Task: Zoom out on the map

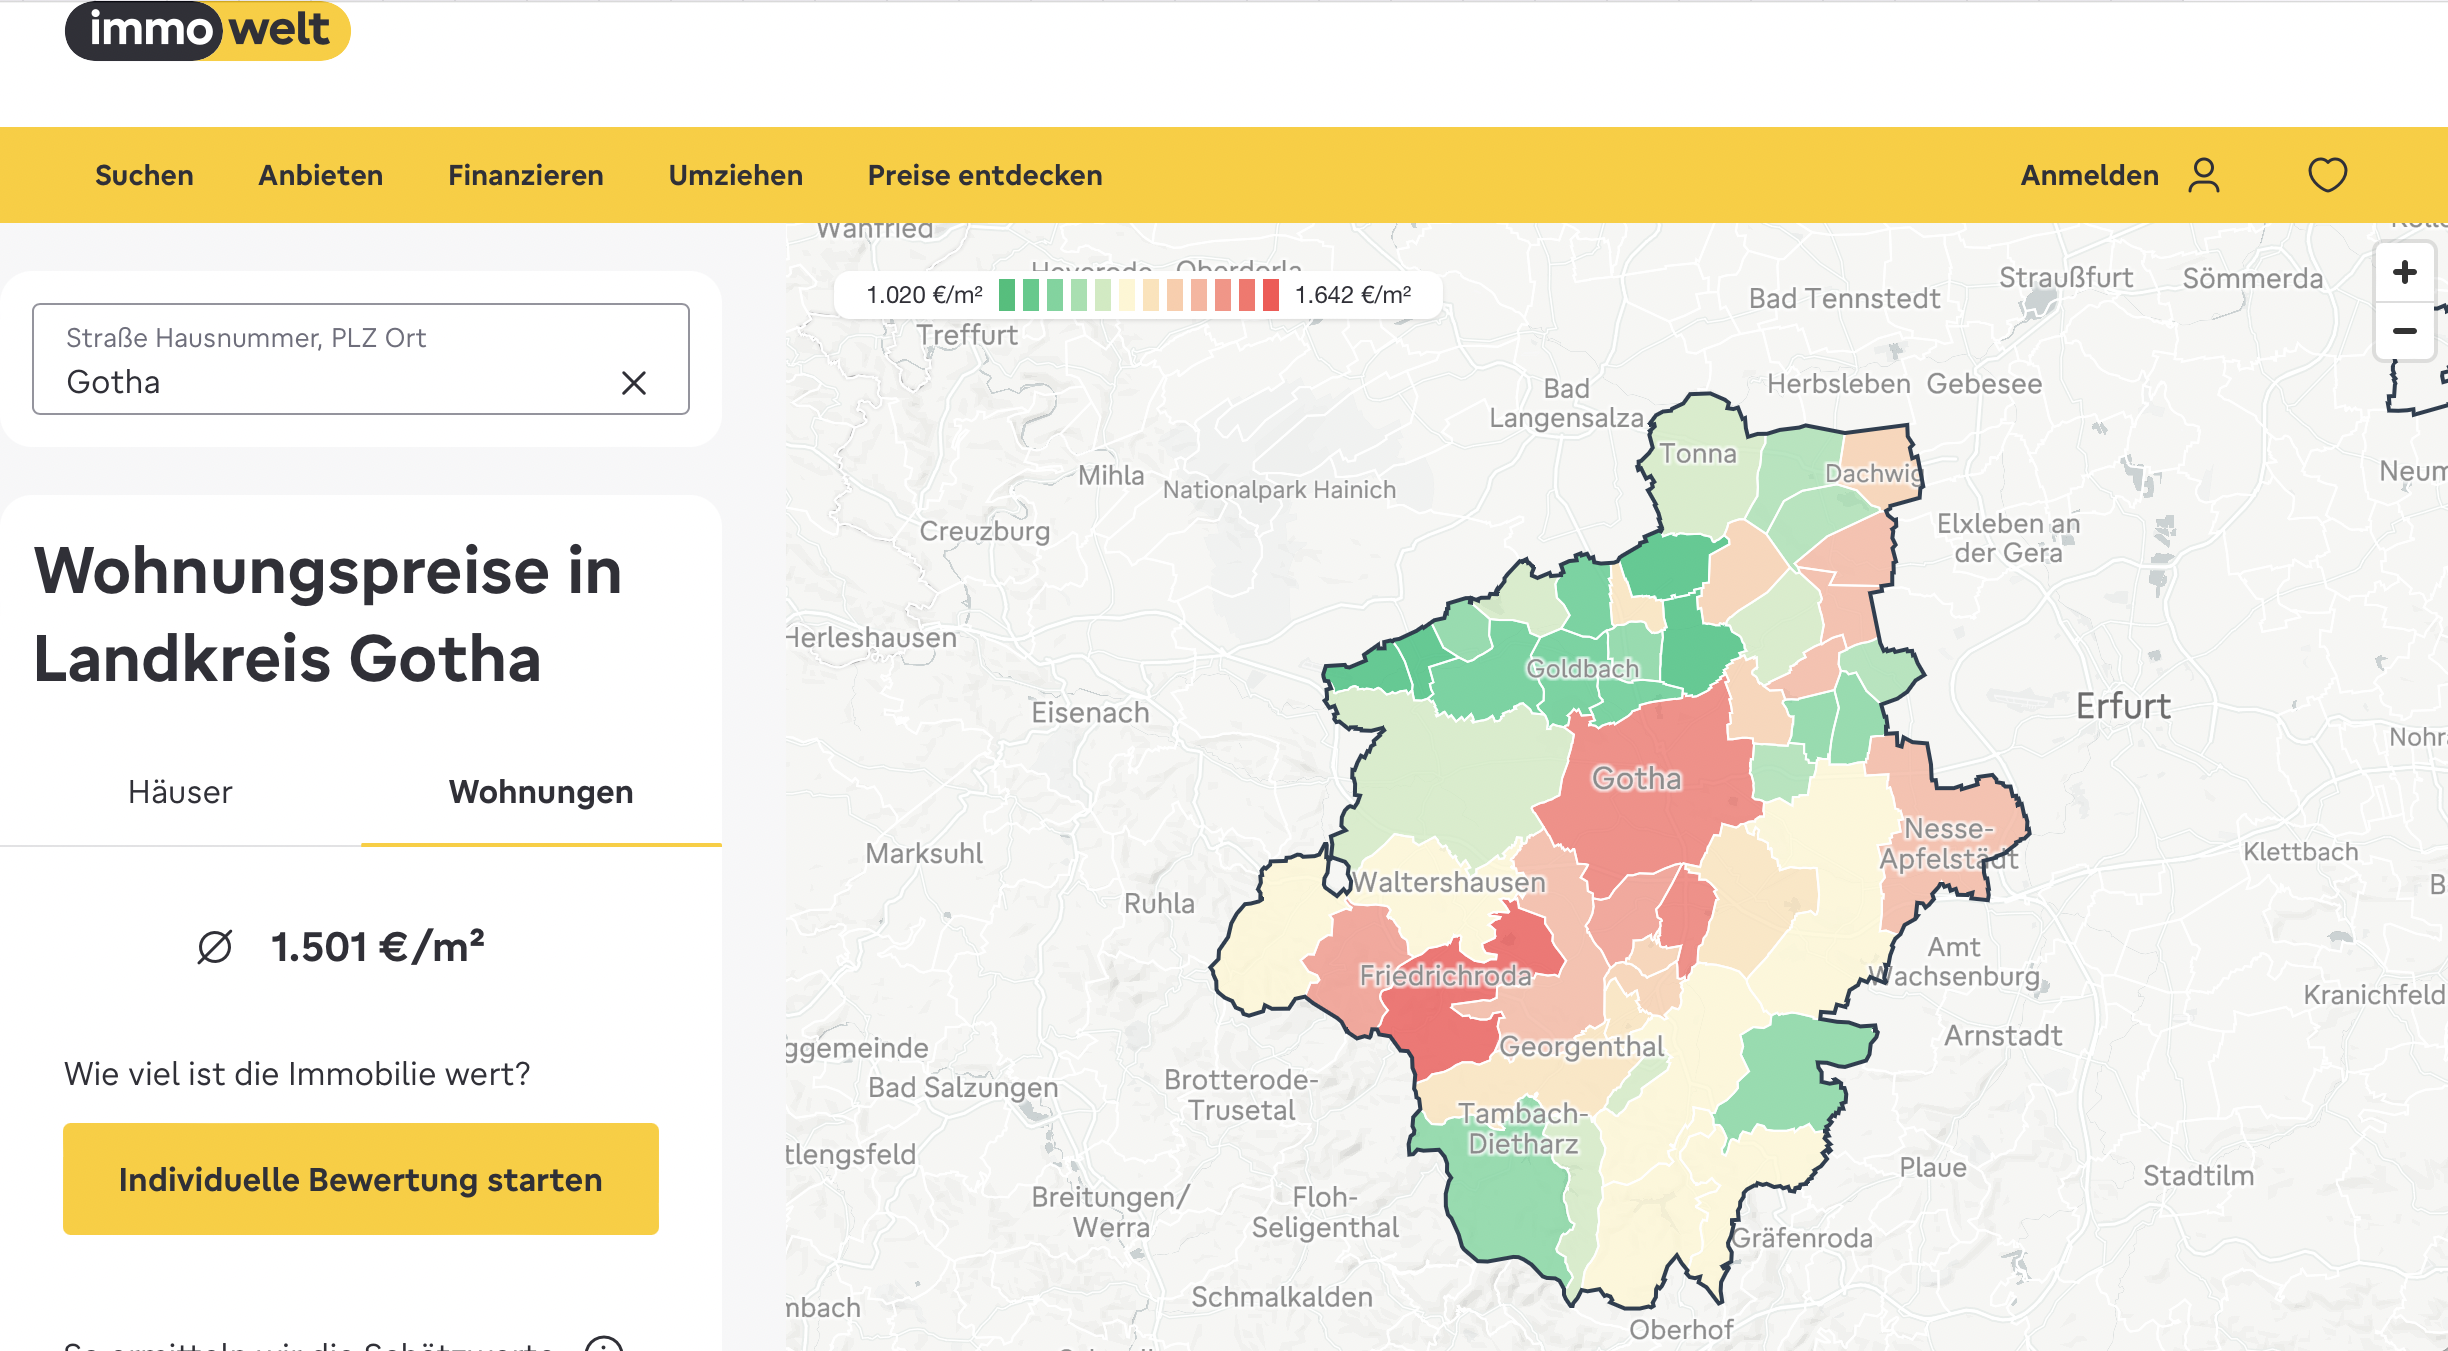Action: pos(2405,331)
